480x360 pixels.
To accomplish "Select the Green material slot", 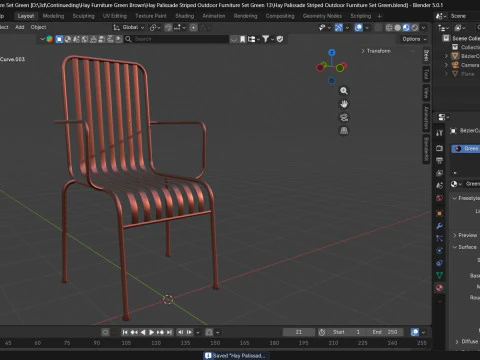I will [x=466, y=149].
